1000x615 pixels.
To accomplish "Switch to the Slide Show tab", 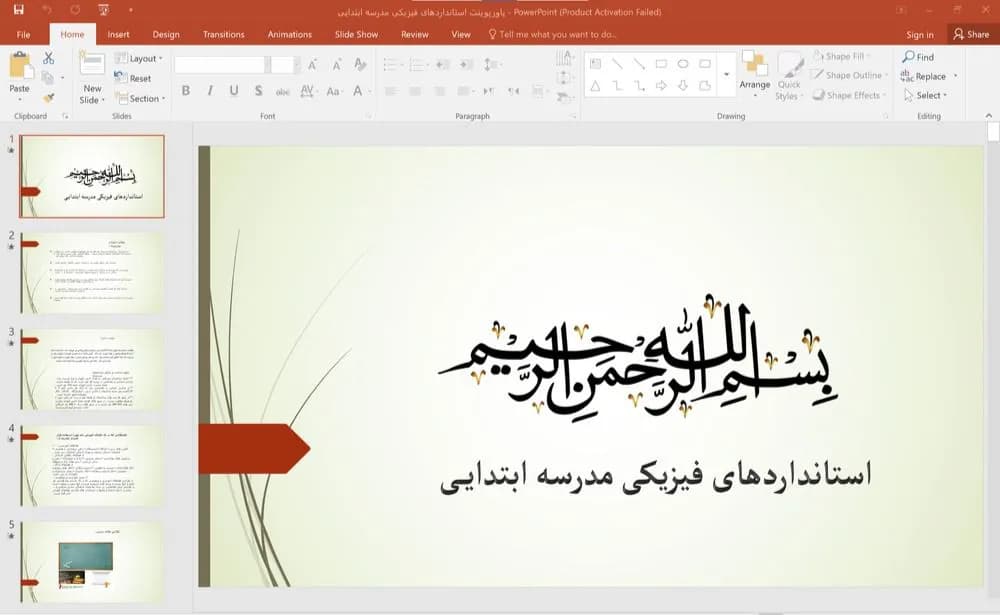I will click(x=357, y=34).
